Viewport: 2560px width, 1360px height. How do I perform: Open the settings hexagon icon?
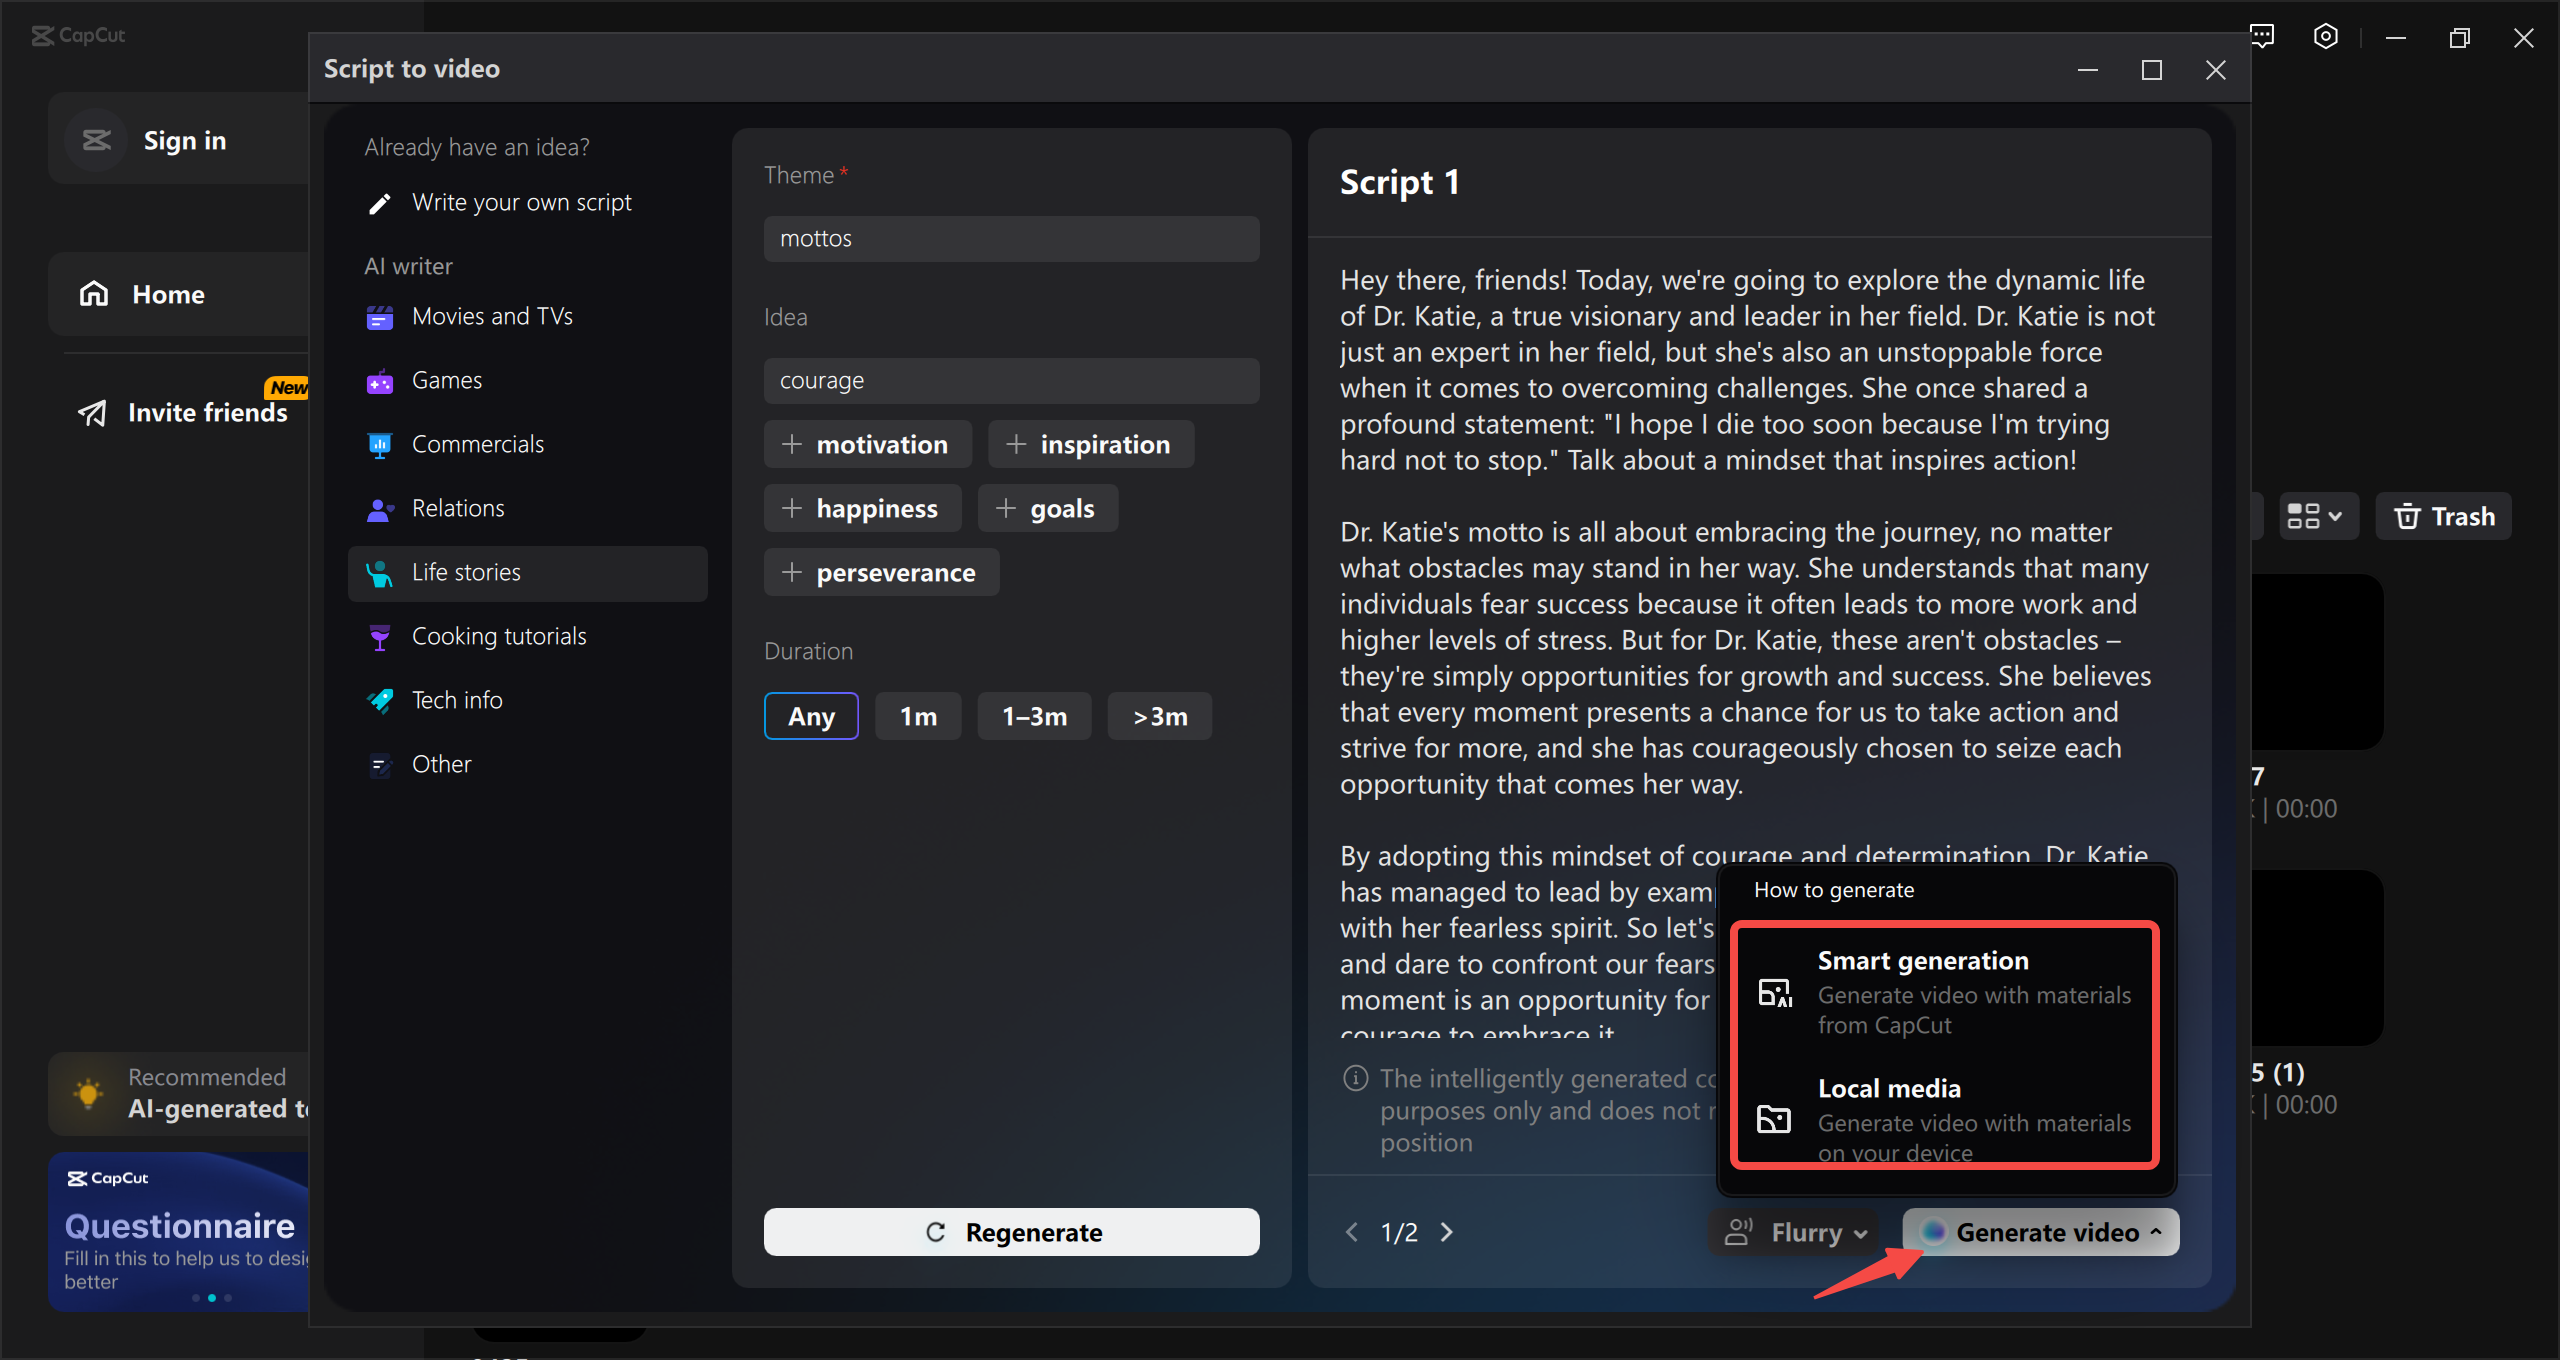[2326, 37]
